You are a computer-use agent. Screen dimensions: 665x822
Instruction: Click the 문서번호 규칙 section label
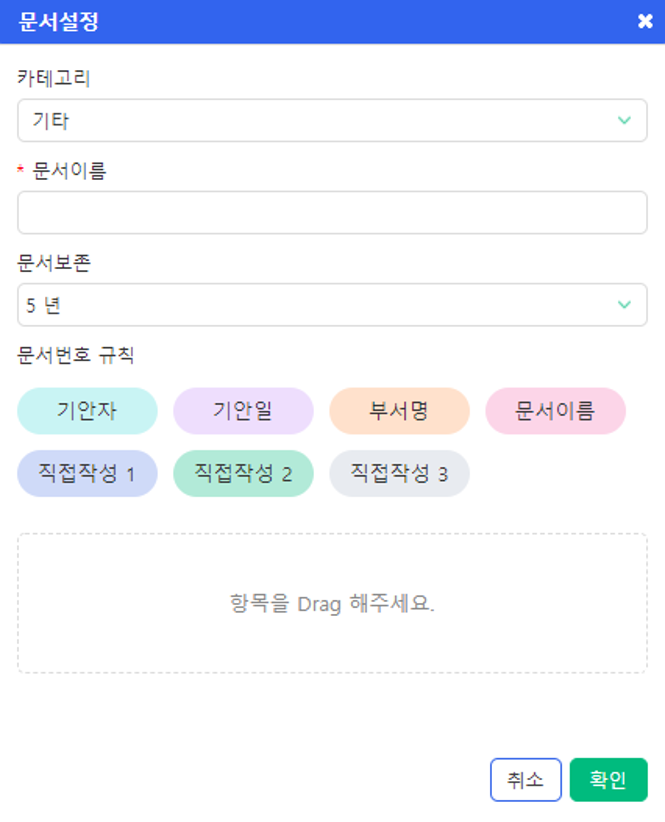point(75,355)
